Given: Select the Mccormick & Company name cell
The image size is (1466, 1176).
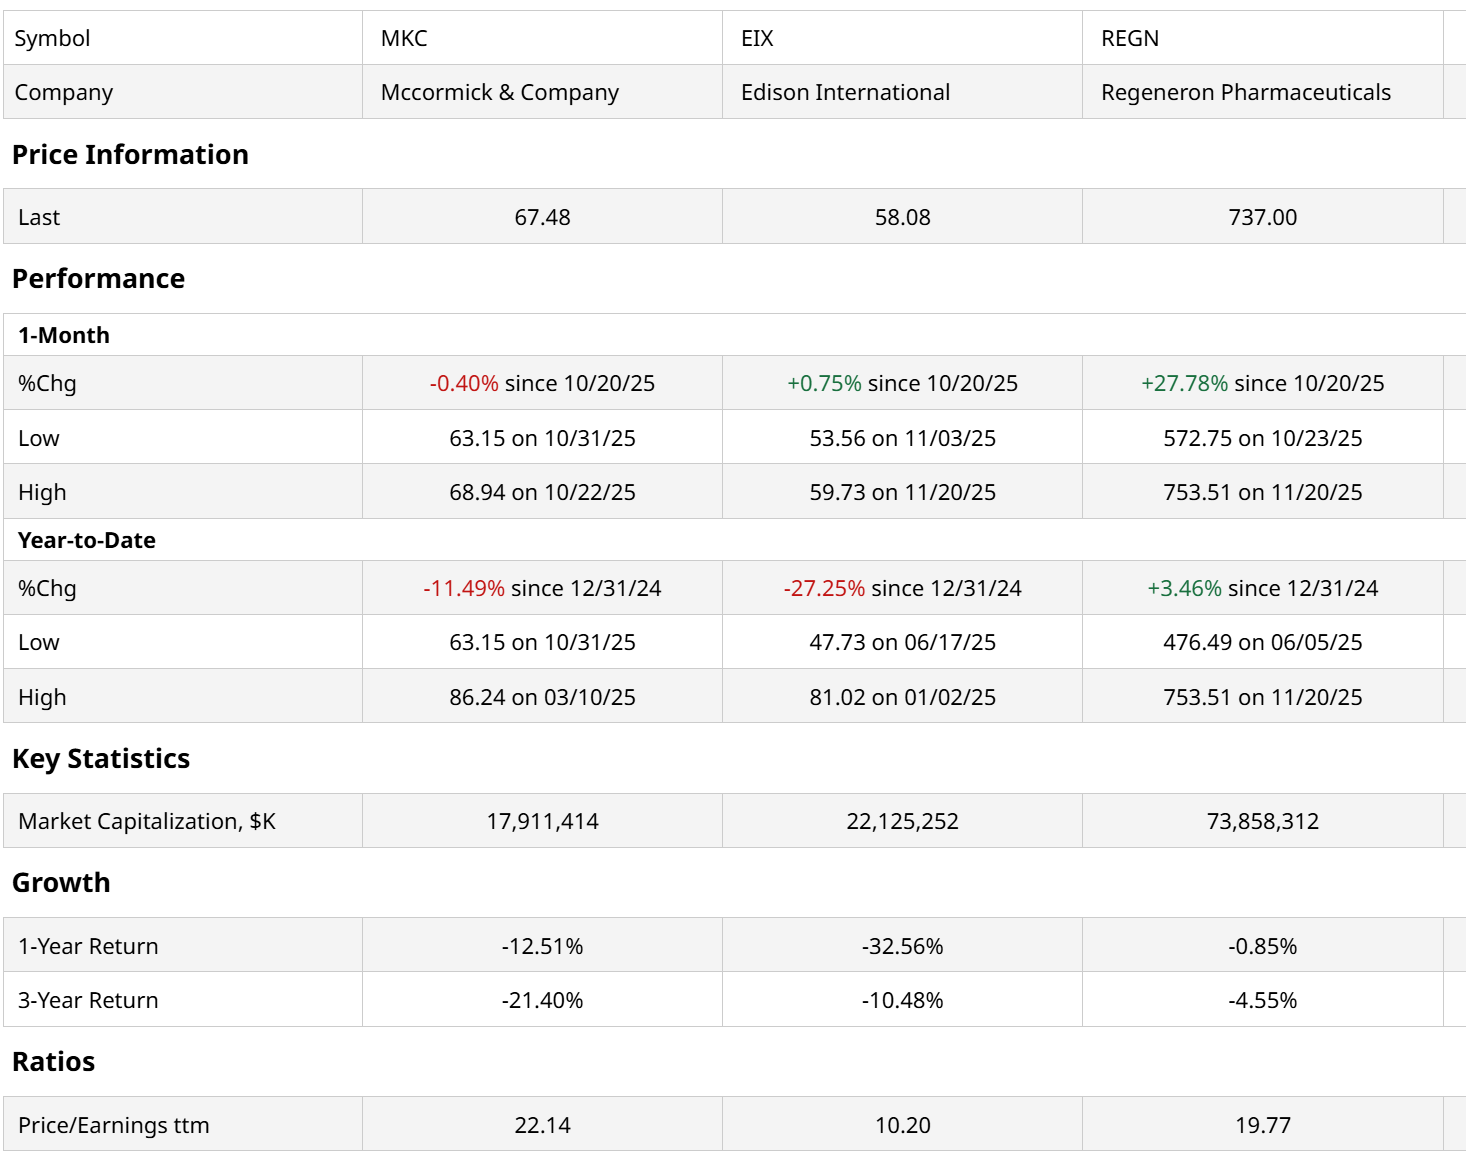Looking at the screenshot, I should click(499, 92).
